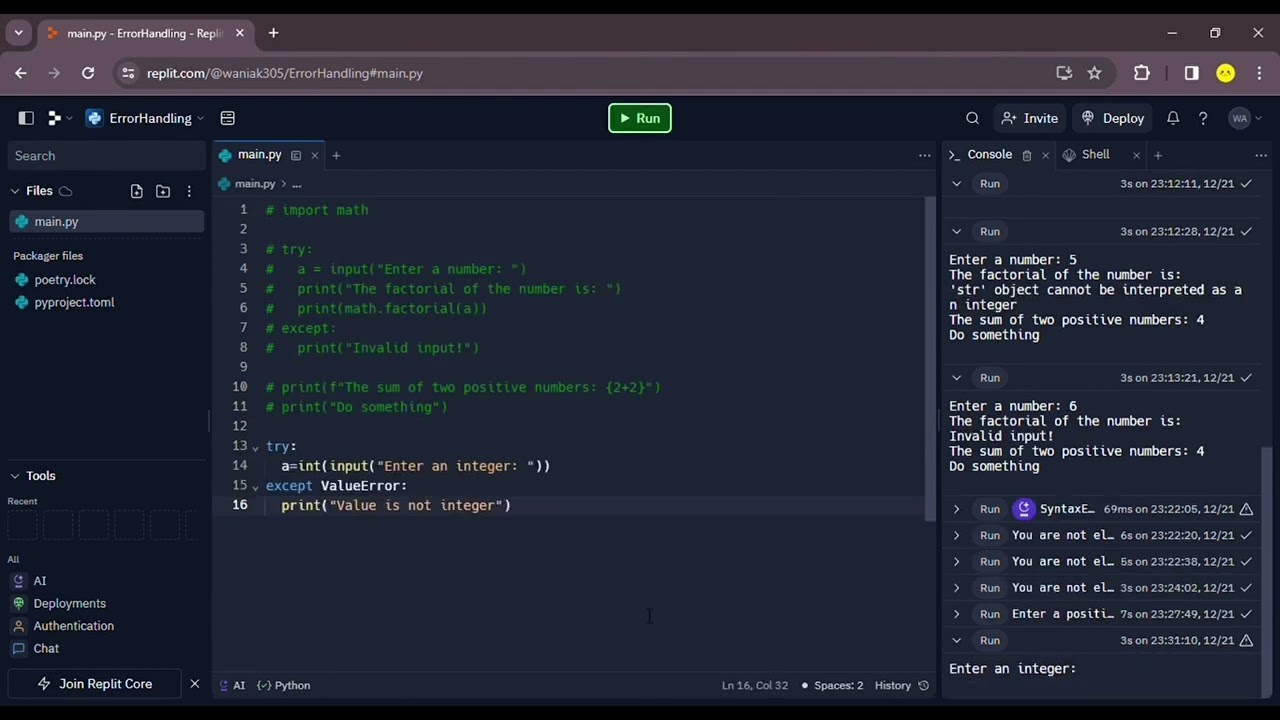
Task: Select main.py in the file tree
Action: coord(107,222)
